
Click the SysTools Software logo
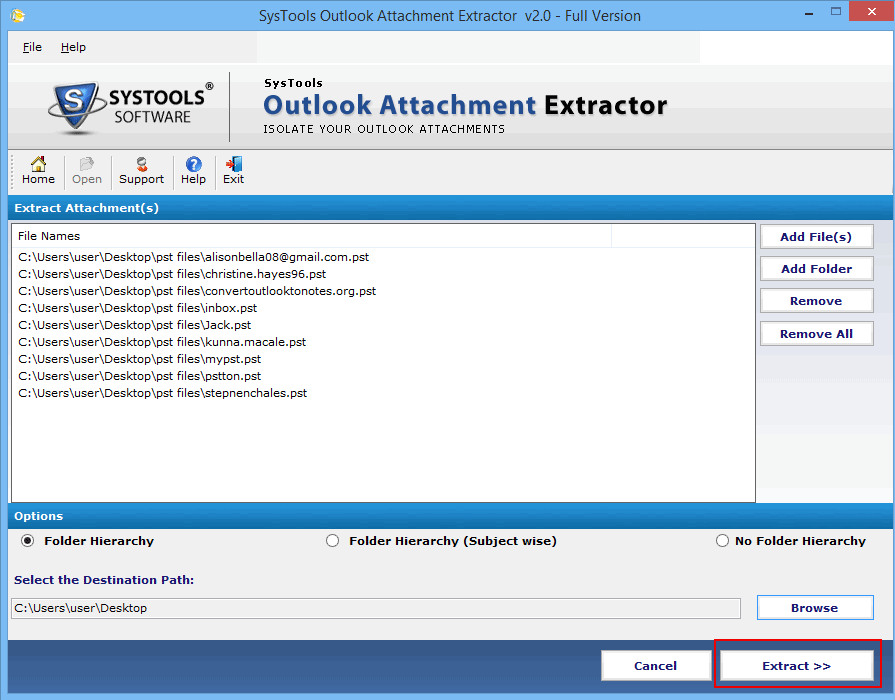point(131,107)
